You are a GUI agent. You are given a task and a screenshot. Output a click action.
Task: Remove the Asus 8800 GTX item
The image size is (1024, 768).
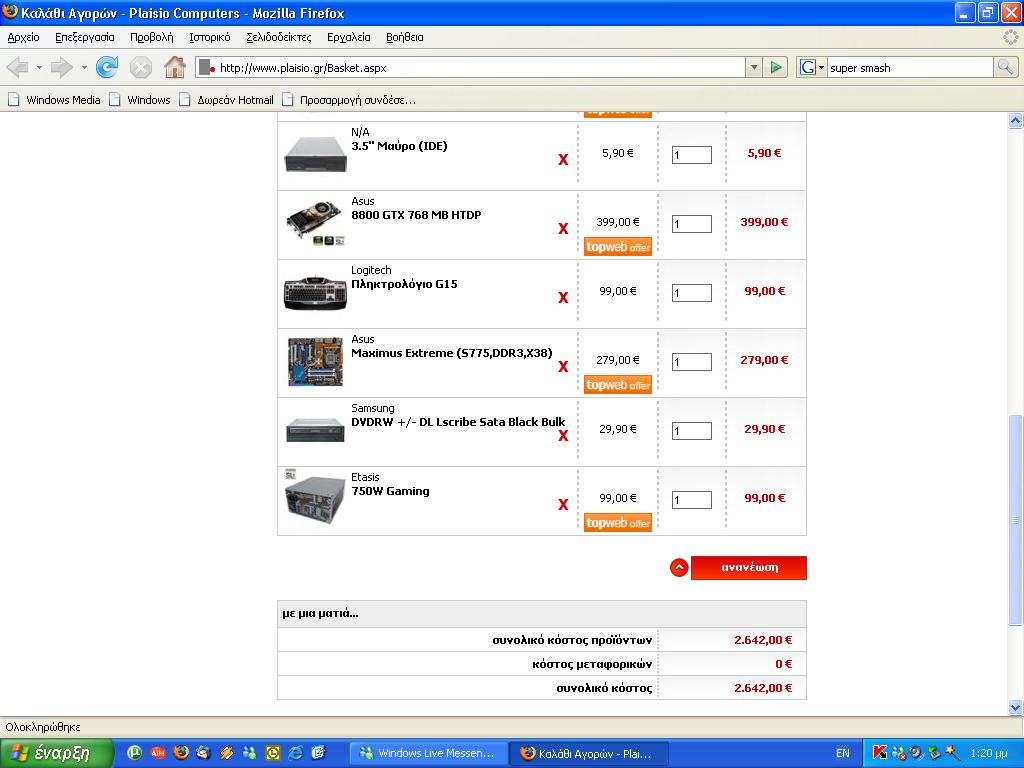[563, 229]
